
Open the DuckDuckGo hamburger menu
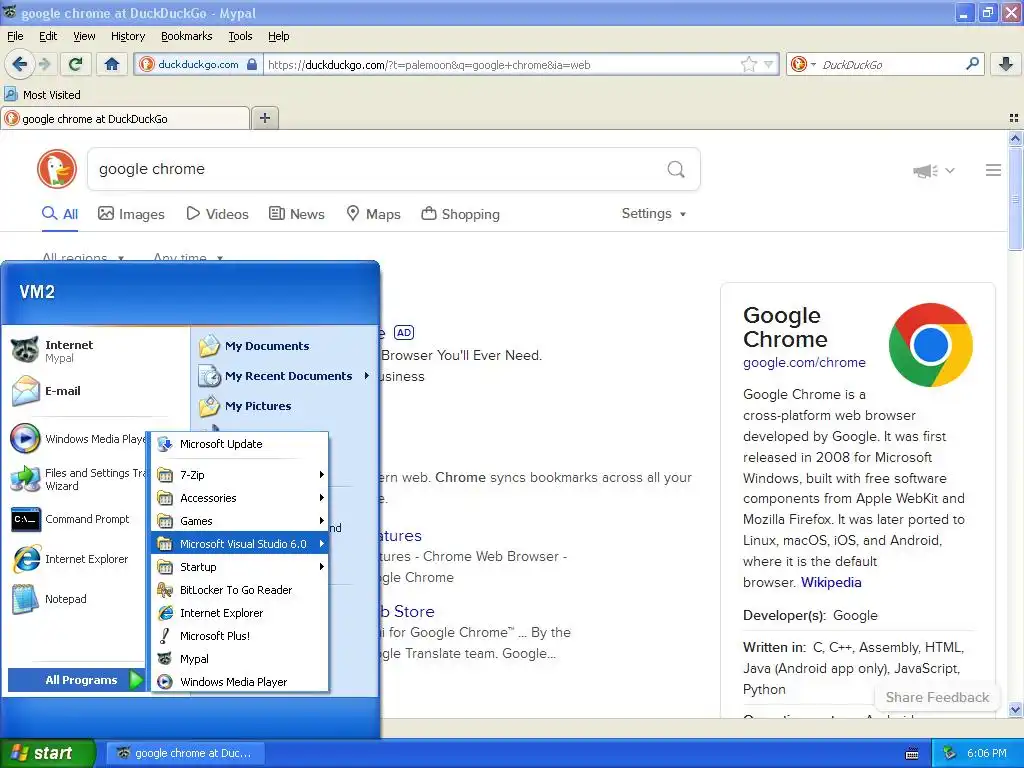(993, 170)
